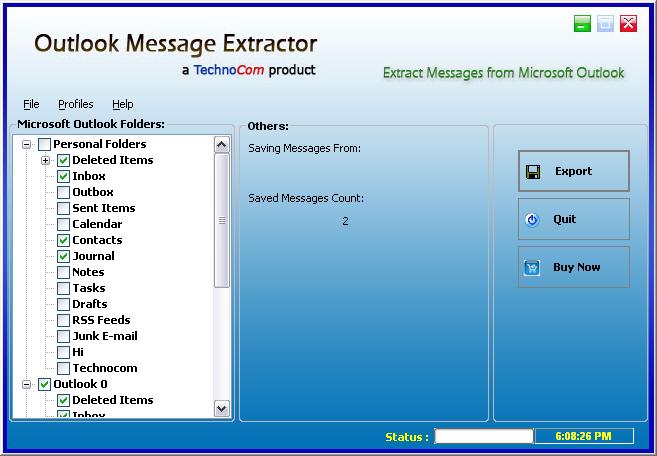Click the 'Saving Messages From:' label
Viewport: 657px width, 456px height.
click(304, 148)
